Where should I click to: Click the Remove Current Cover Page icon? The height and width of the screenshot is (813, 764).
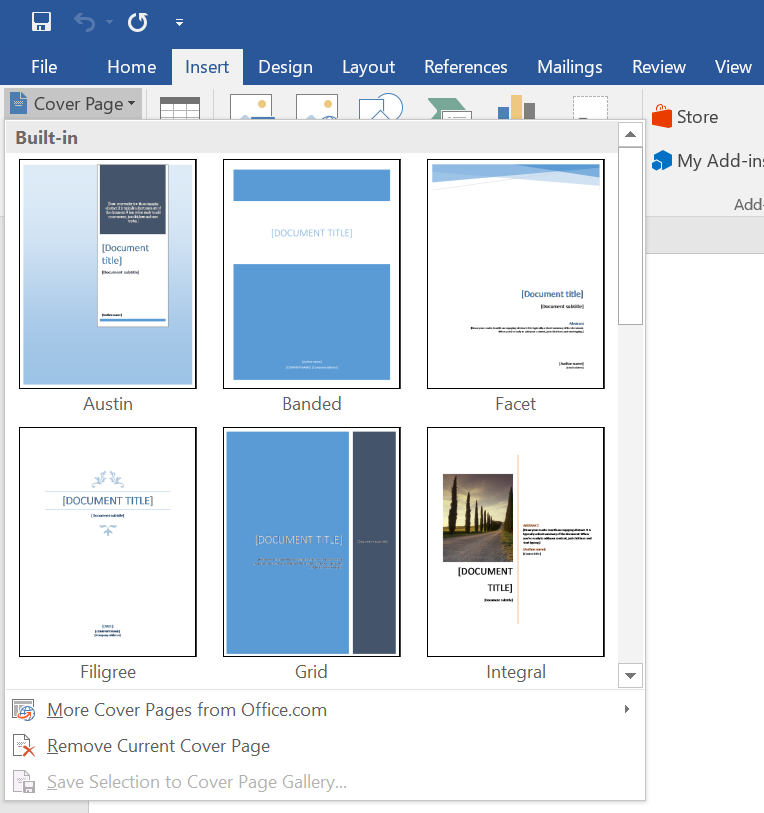[x=24, y=746]
